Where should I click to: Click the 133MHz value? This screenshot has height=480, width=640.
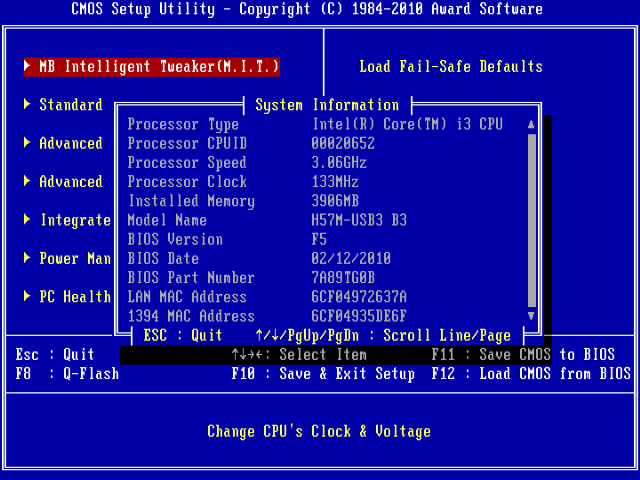point(335,182)
